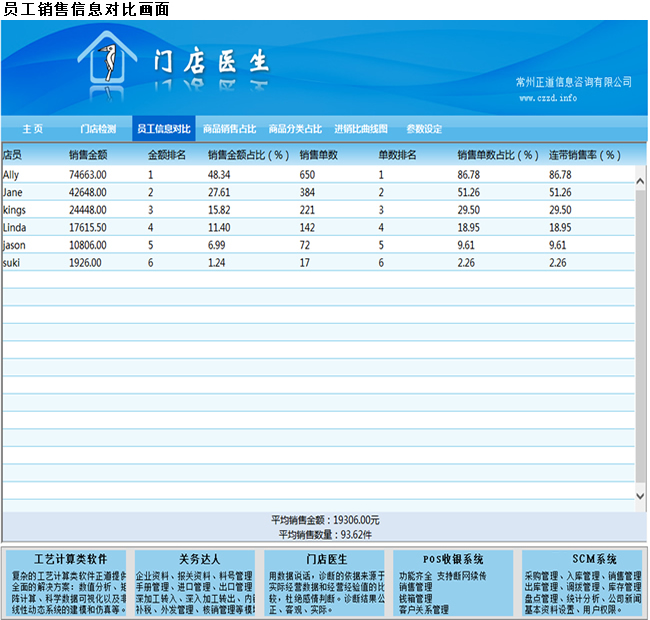The width and height of the screenshot is (650, 620).
Task: Open the 主页 tab
Action: pyautogui.click(x=33, y=129)
